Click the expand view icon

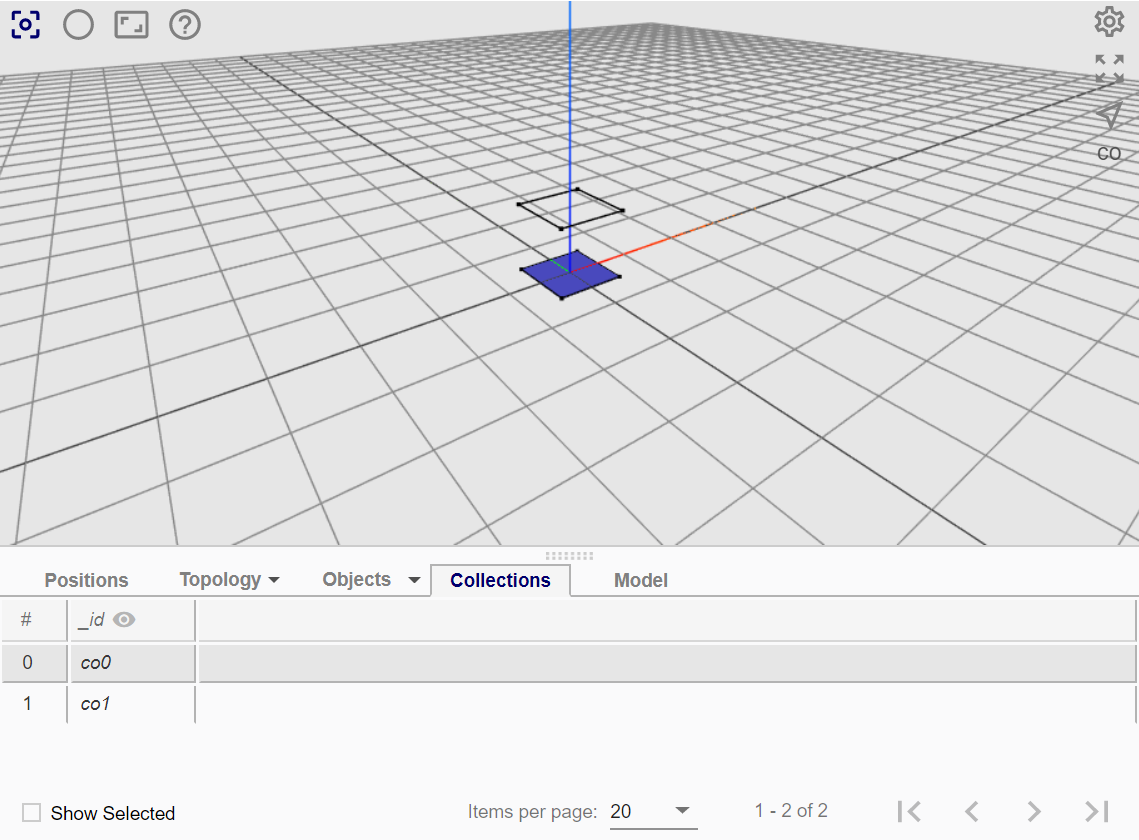pos(1109,68)
